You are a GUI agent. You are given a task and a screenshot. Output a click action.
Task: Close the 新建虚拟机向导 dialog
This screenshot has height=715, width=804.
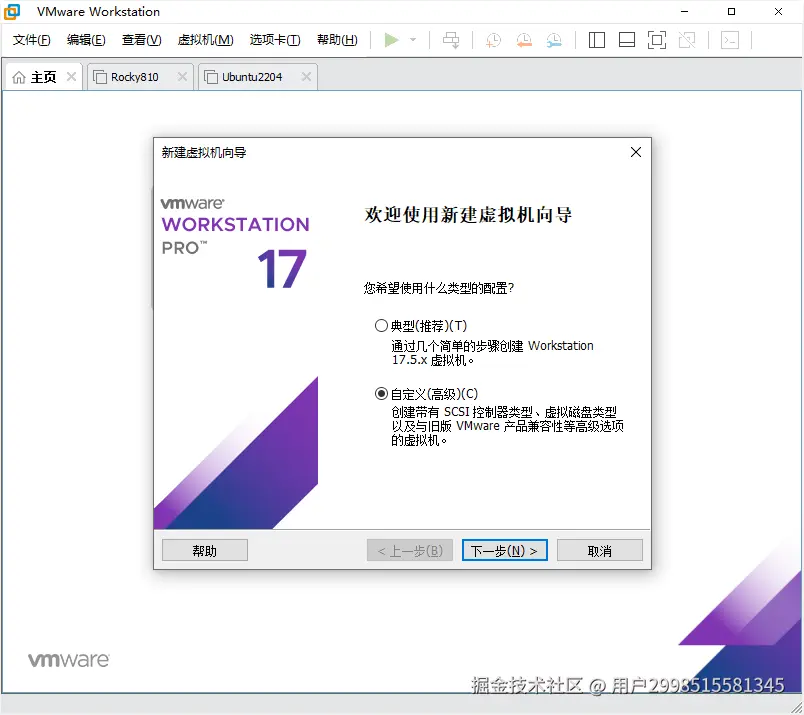[636, 152]
